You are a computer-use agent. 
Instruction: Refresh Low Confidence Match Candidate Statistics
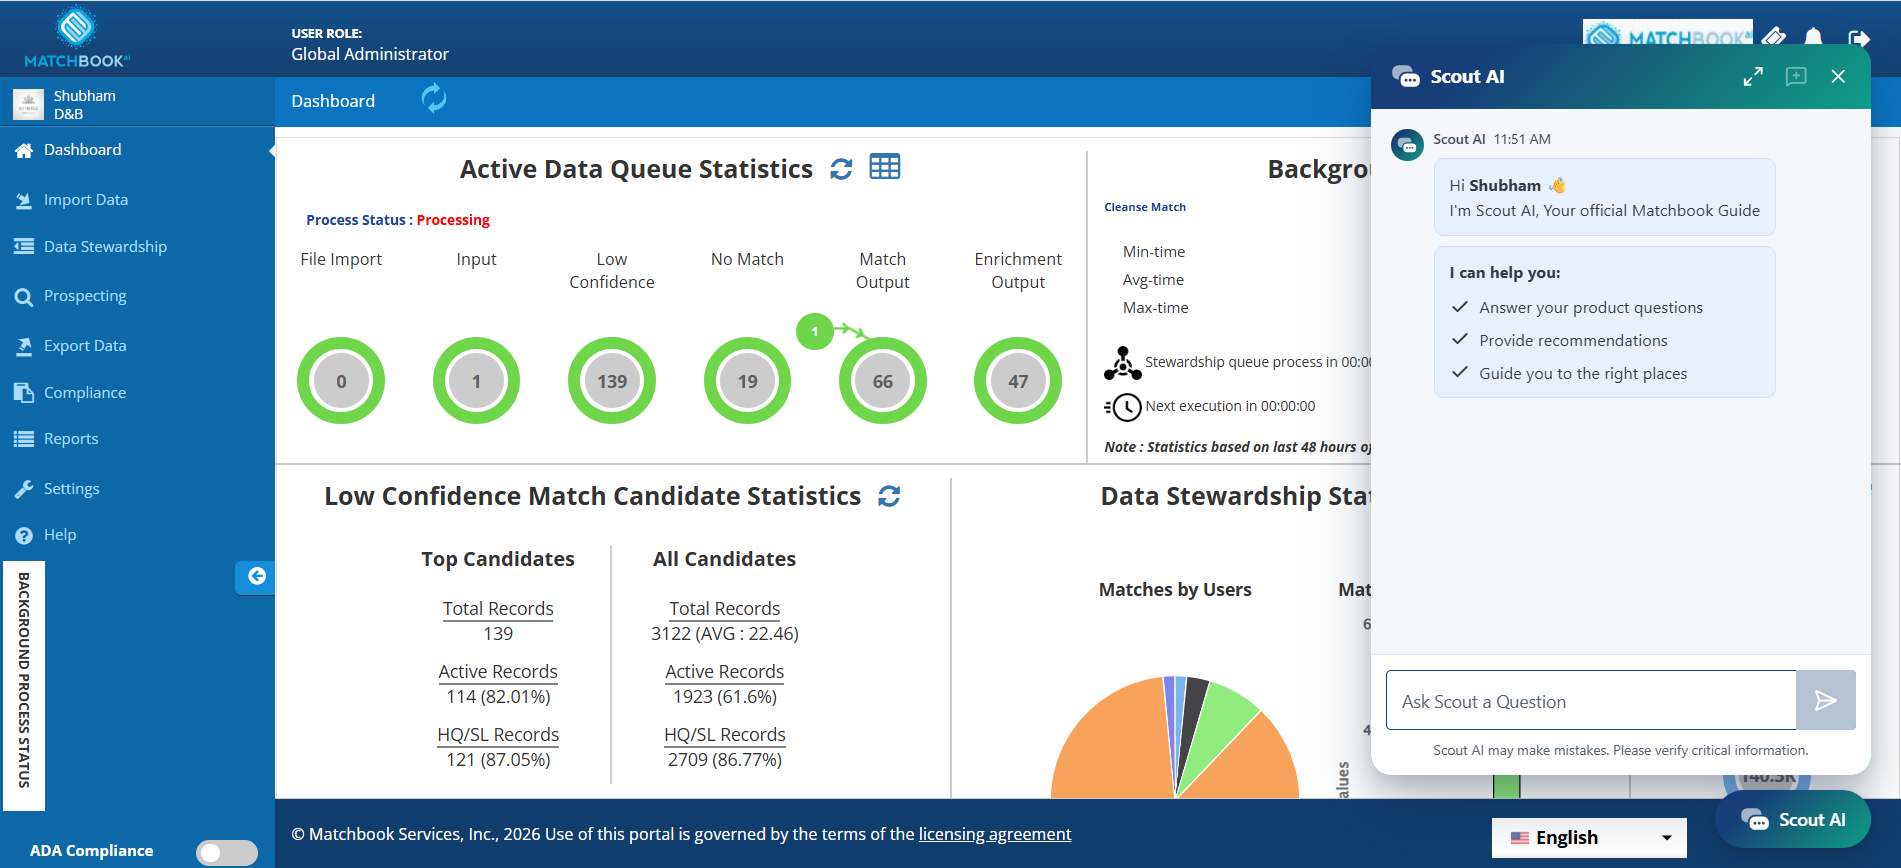point(889,496)
